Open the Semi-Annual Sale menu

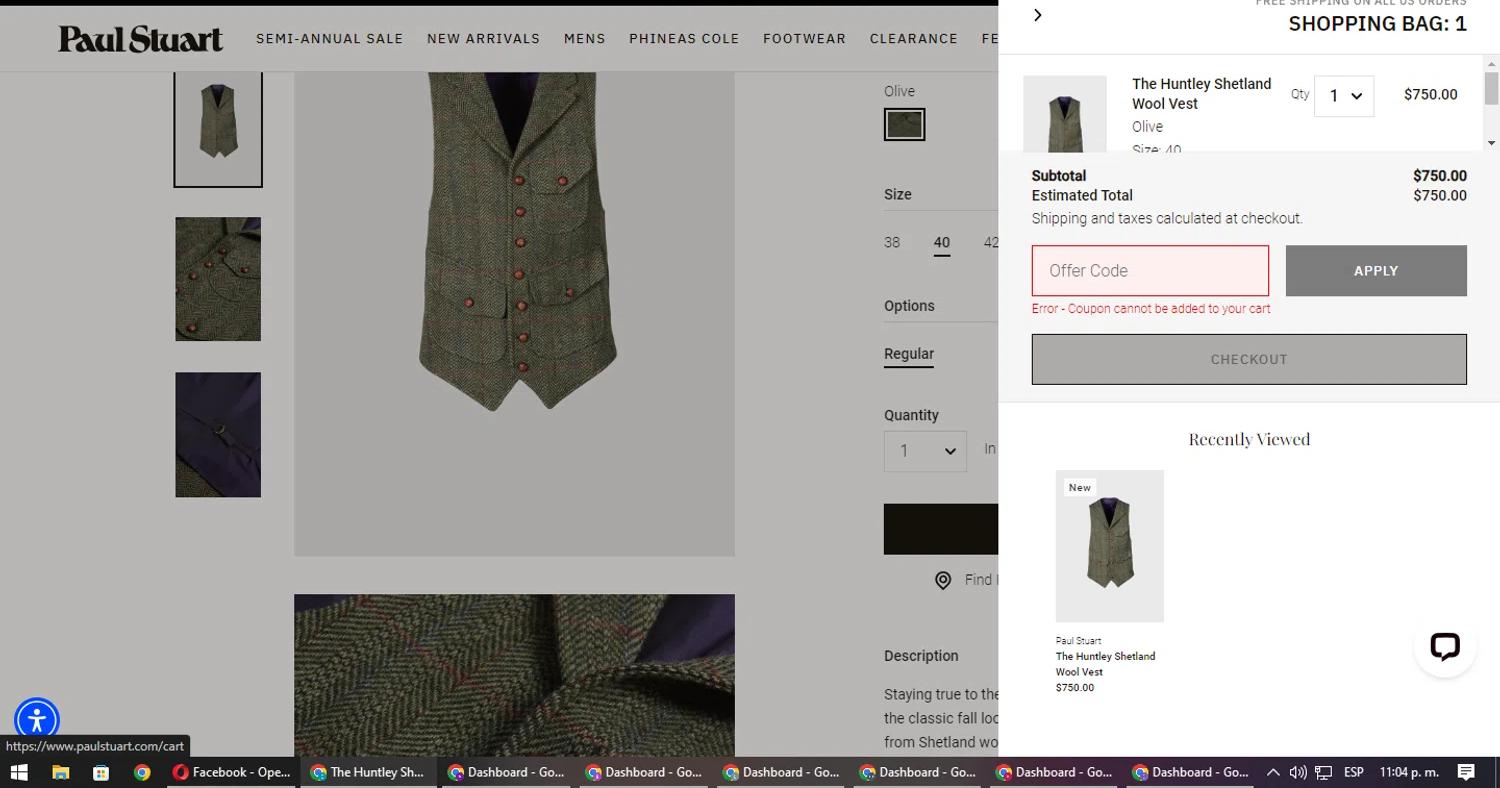pos(329,39)
